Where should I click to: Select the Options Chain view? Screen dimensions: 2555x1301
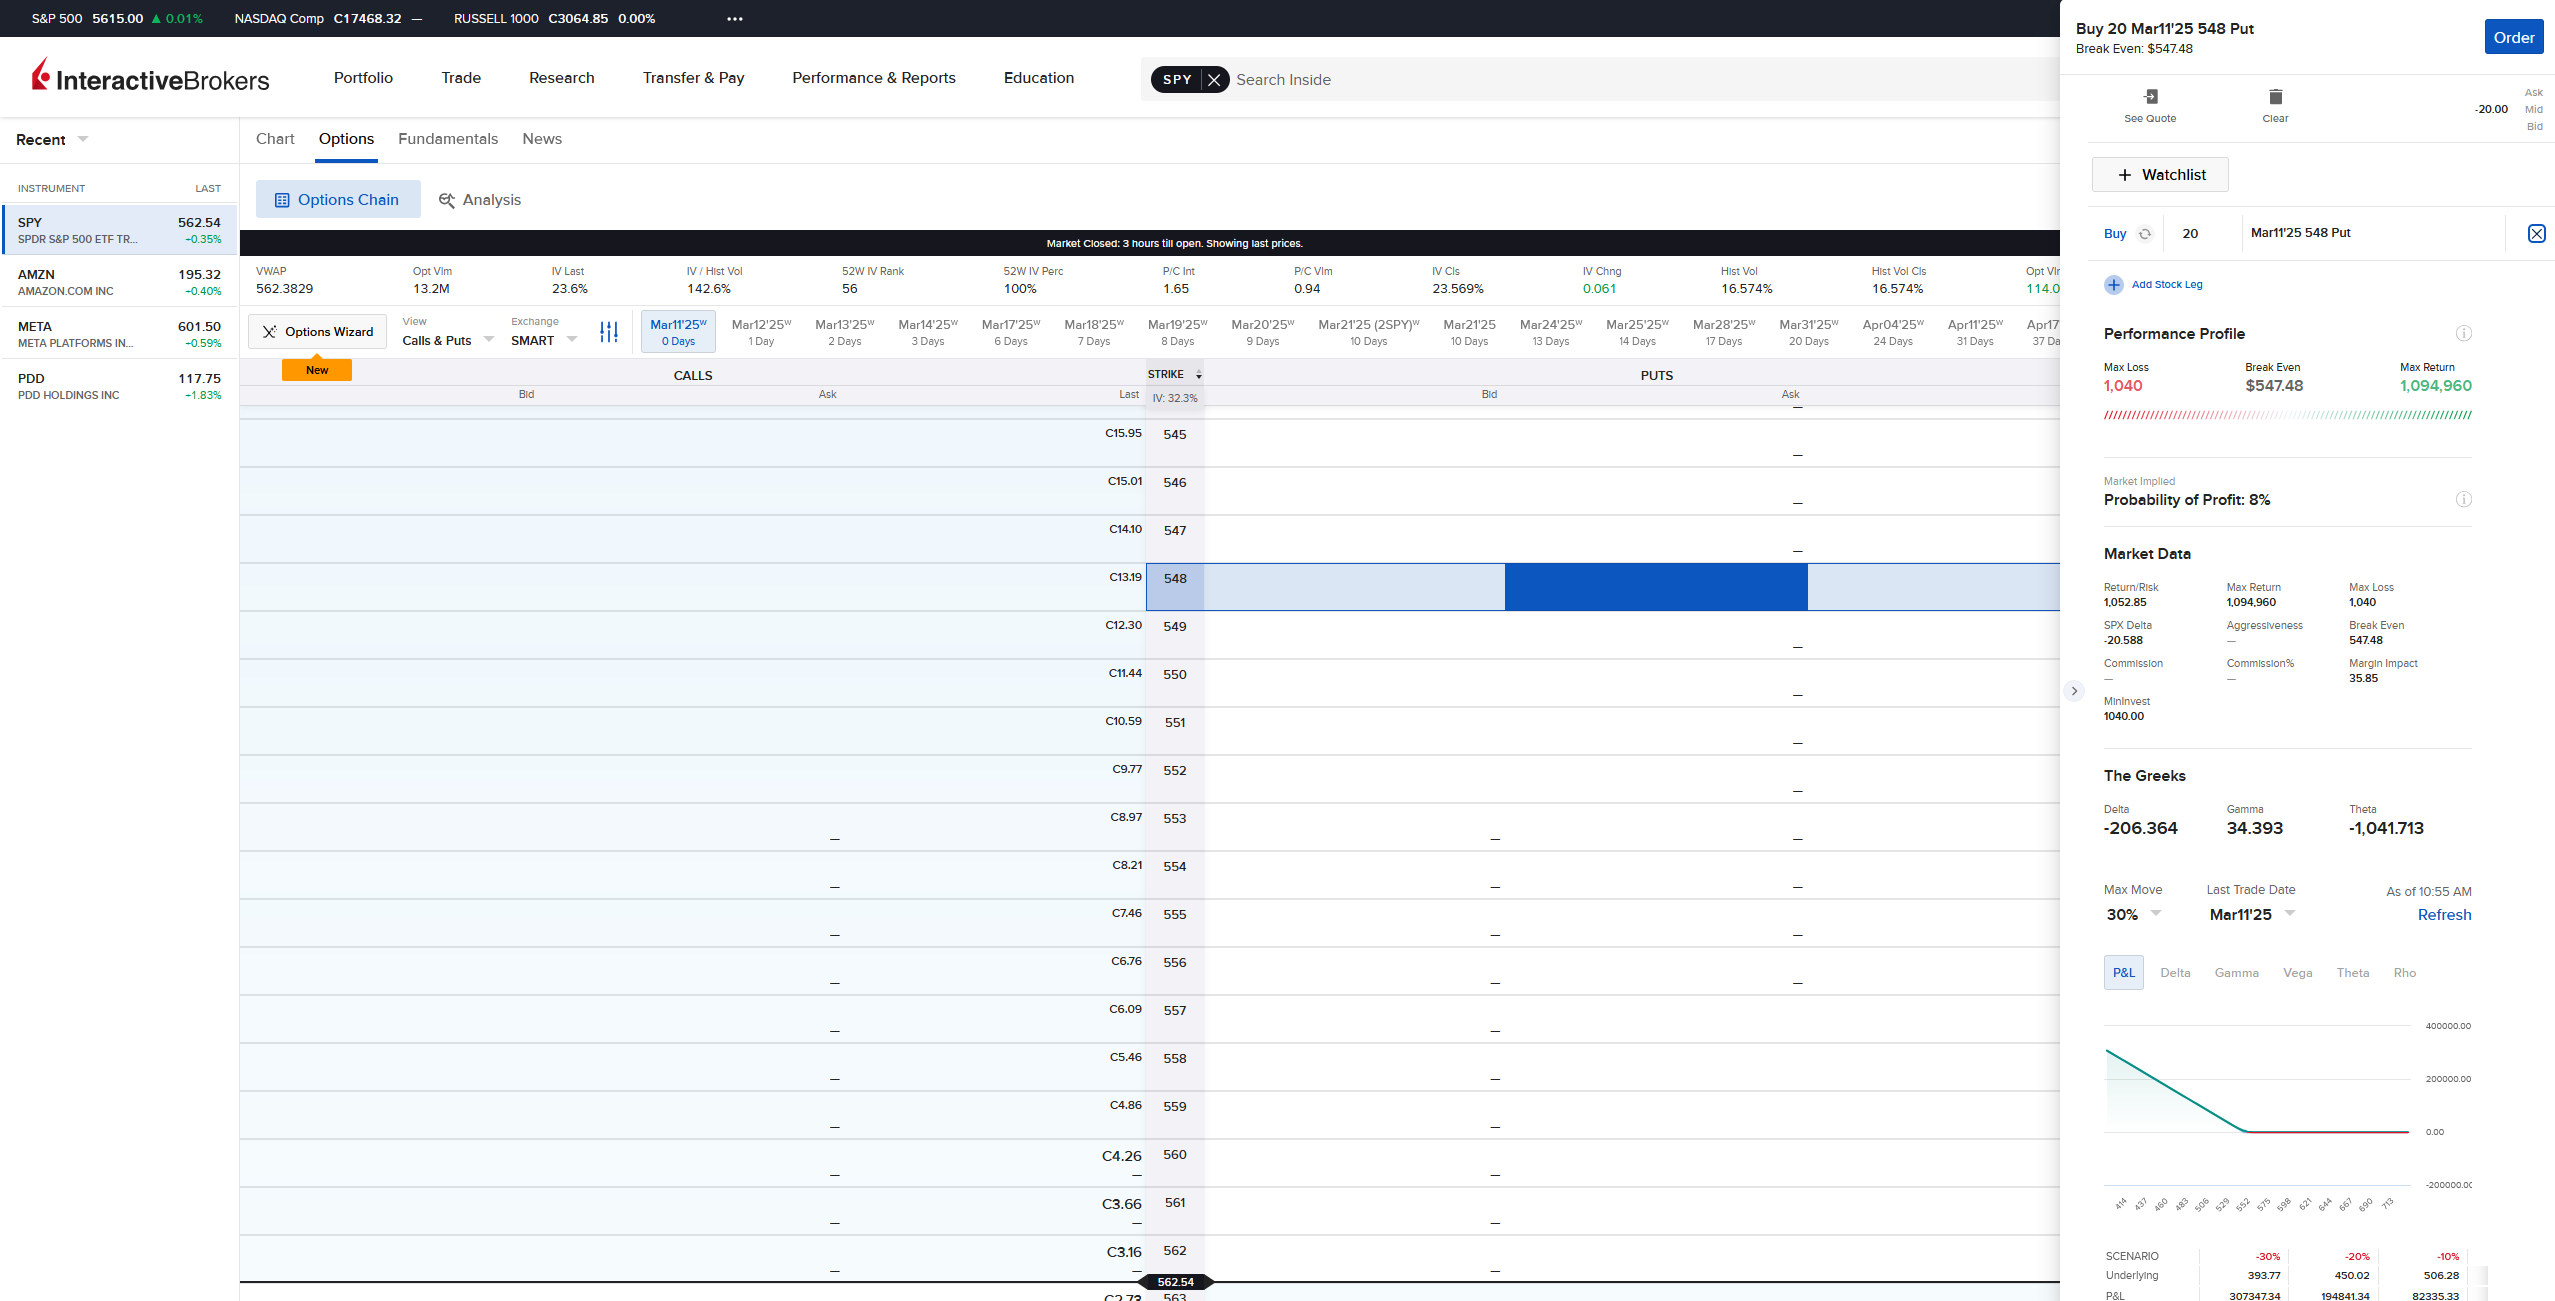click(338, 200)
